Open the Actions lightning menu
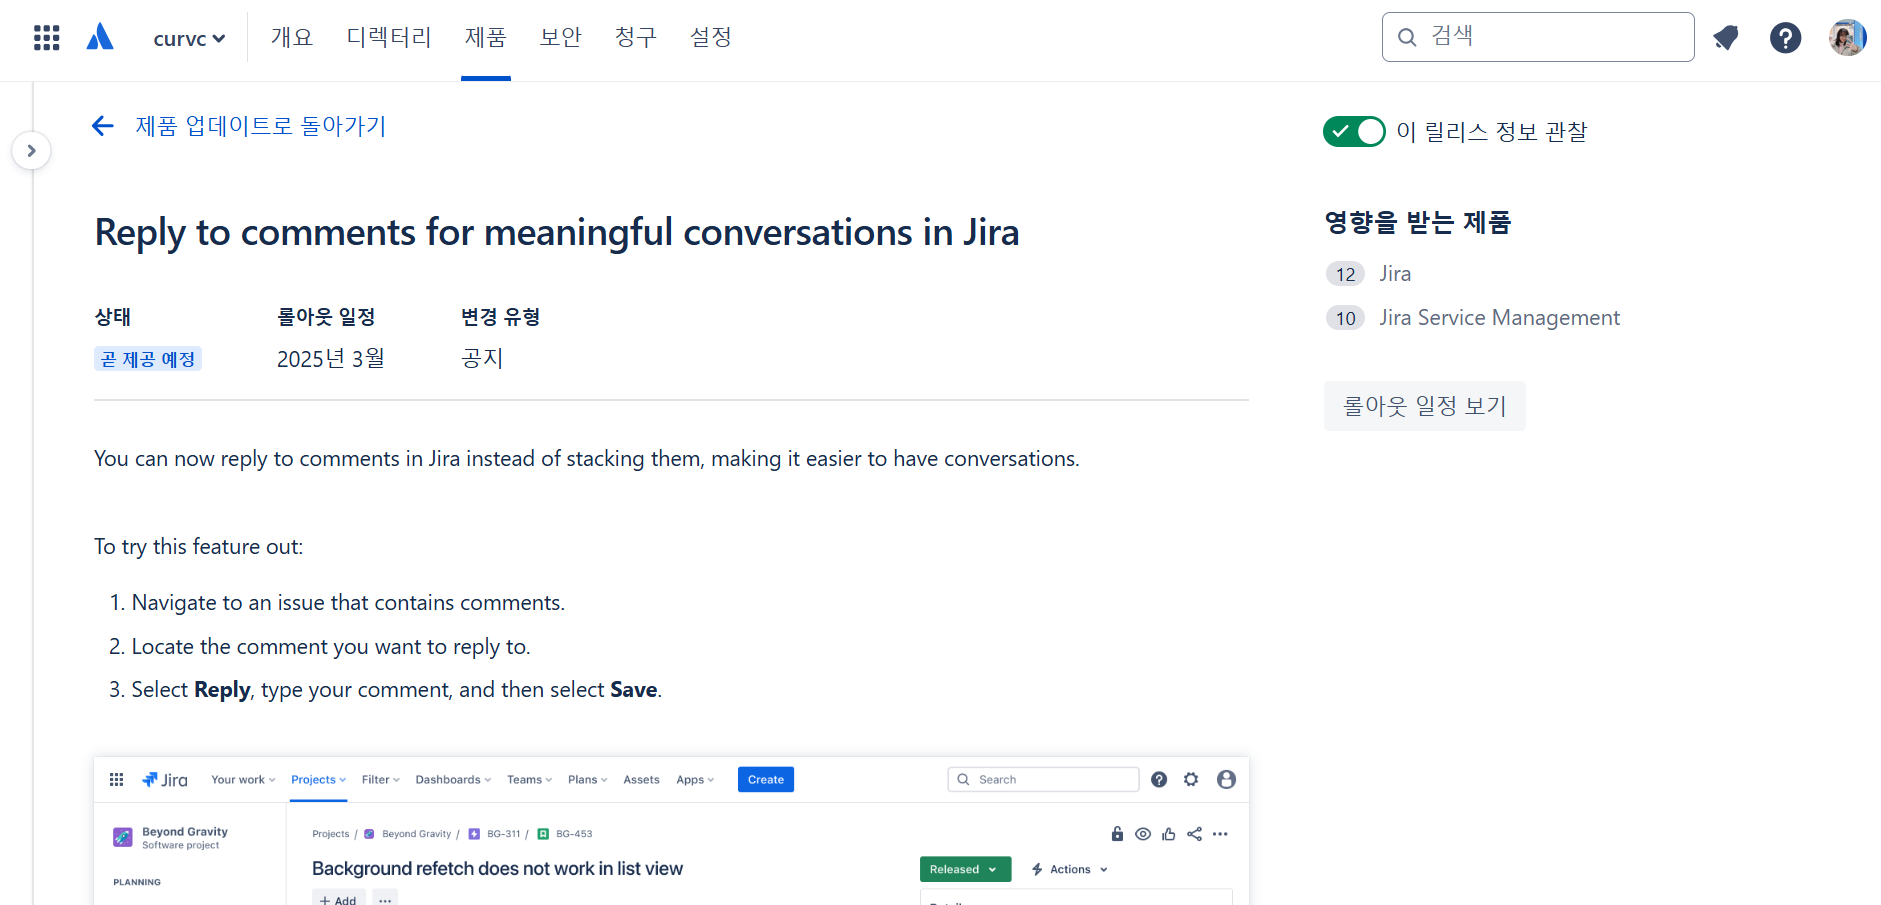Image resolution: width=1881 pixels, height=905 pixels. [x=1069, y=870]
